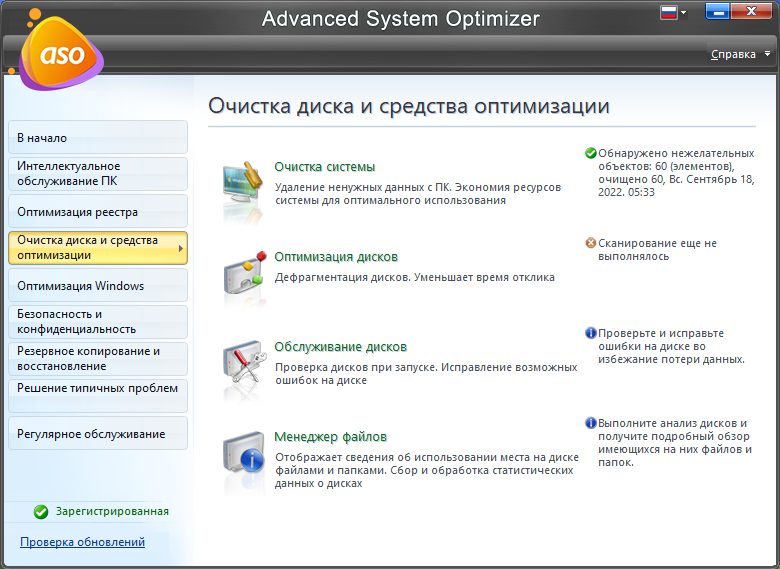Select Очистка диска и средства оптимизации sidebar item
This screenshot has width=780, height=569.
pos(98,248)
